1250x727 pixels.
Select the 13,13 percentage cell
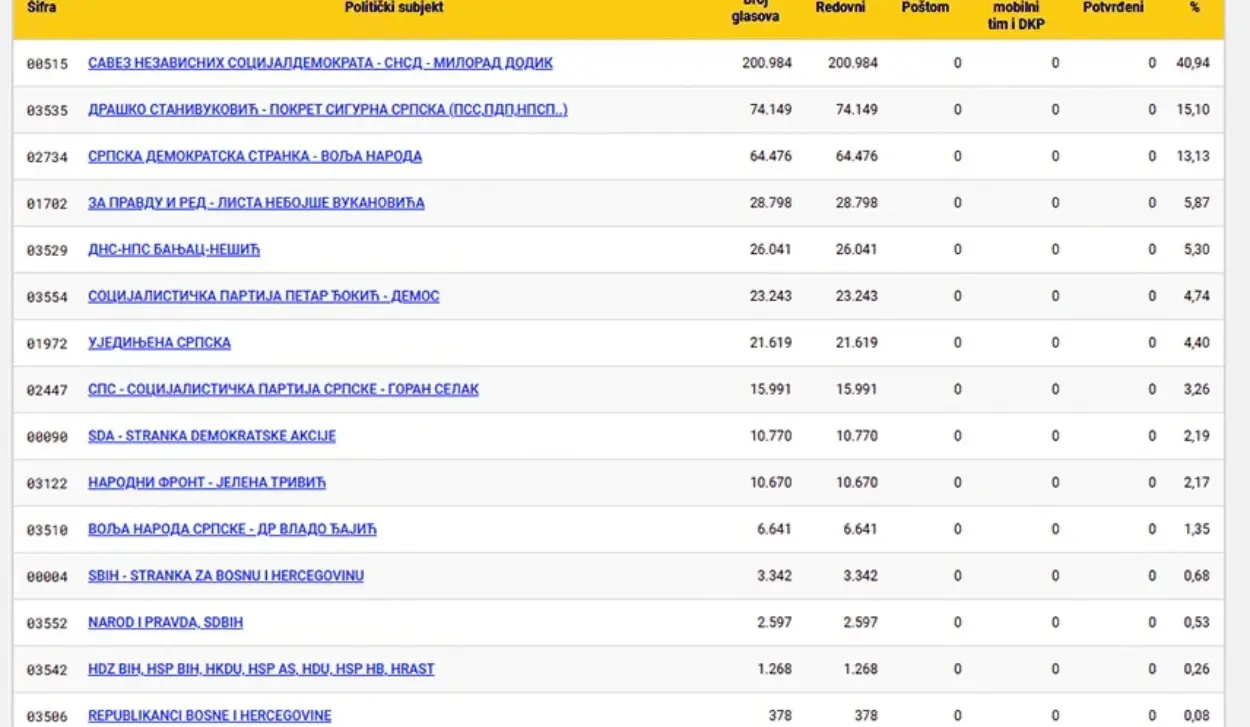pyautogui.click(x=1193, y=156)
